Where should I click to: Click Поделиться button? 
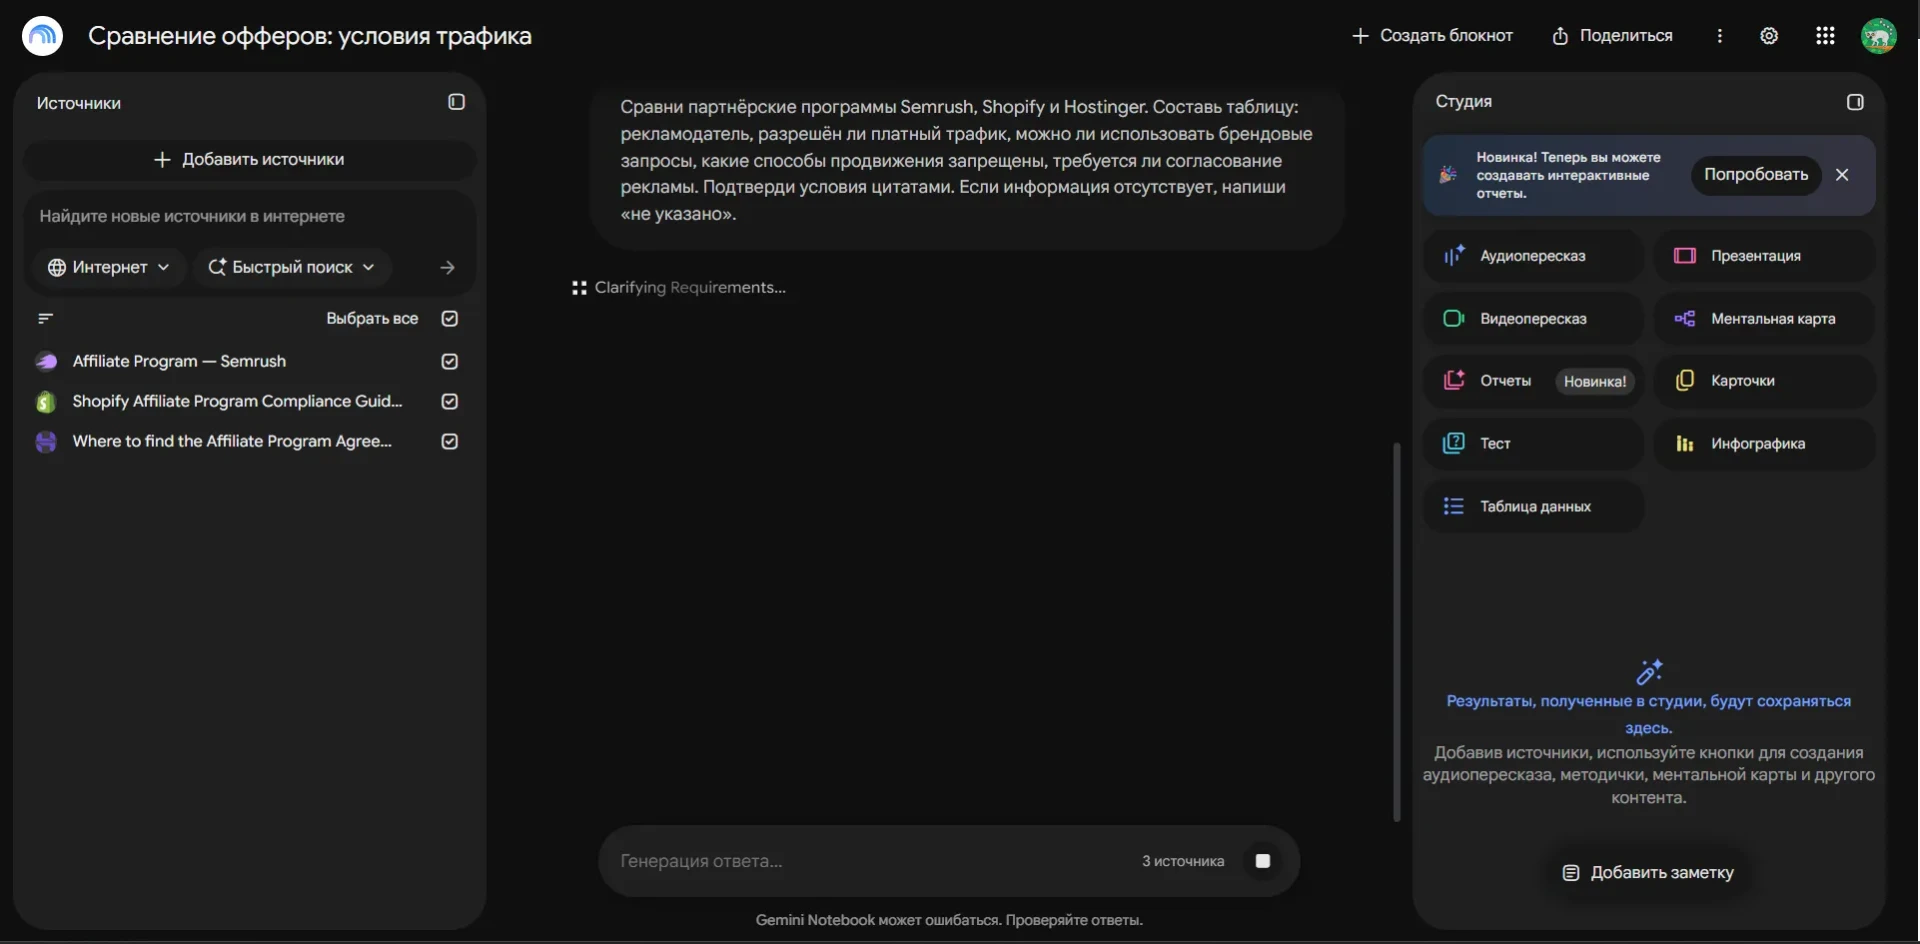pyautogui.click(x=1612, y=36)
